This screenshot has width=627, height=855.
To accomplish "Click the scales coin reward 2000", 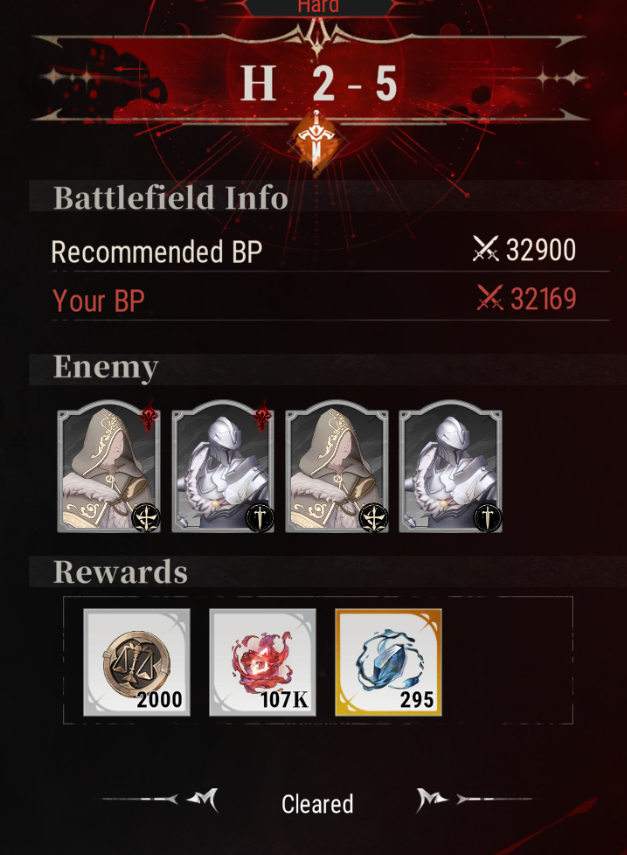I will [x=137, y=662].
